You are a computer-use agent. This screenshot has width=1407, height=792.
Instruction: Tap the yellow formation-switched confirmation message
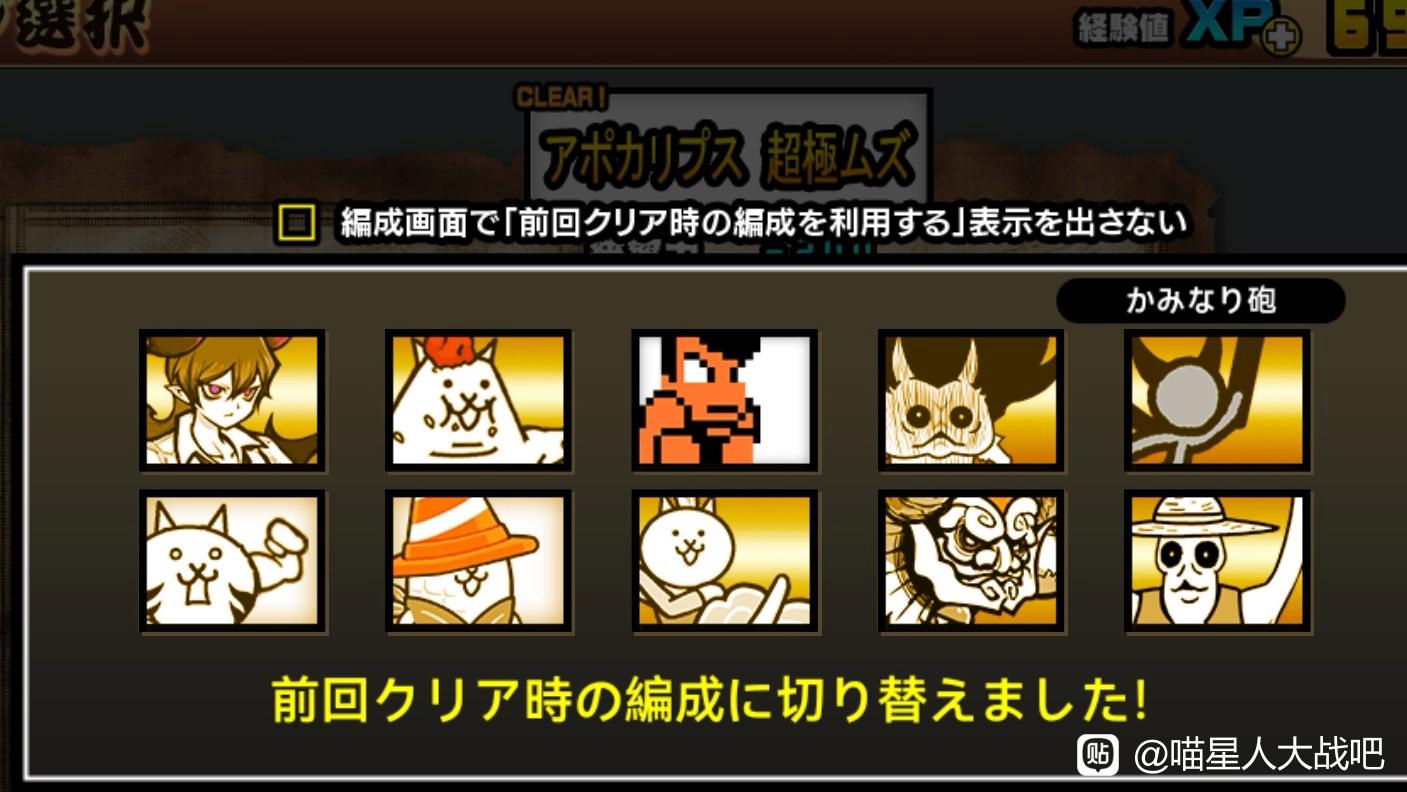708,700
